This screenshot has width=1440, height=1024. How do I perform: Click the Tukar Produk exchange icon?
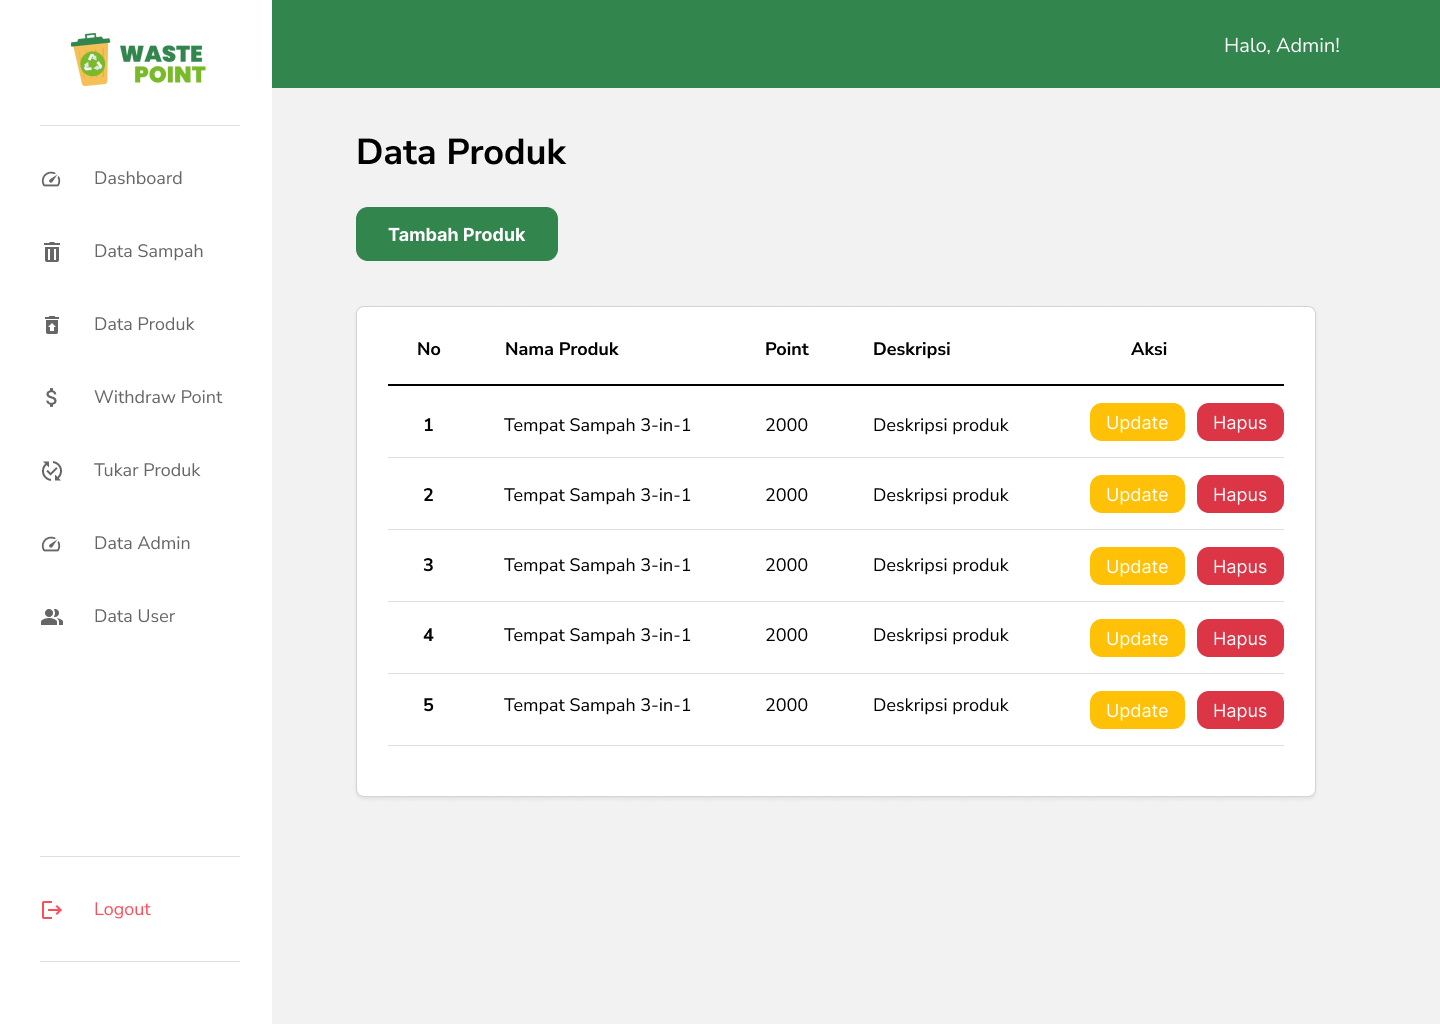[51, 470]
